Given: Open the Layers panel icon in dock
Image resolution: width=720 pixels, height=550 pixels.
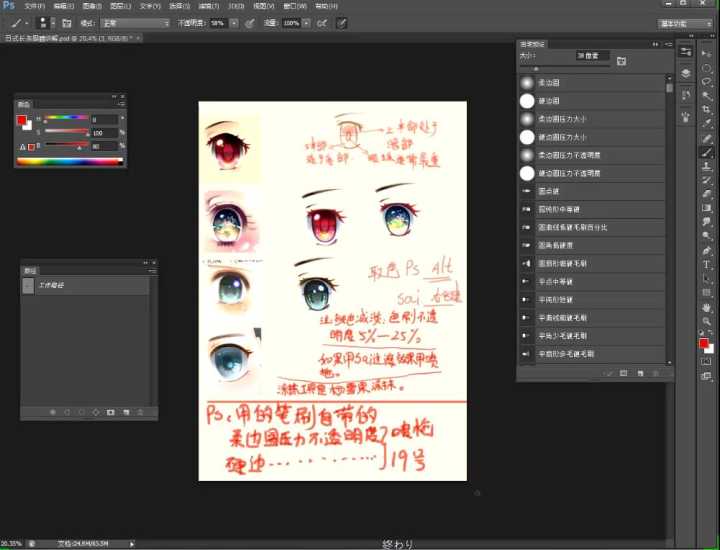Looking at the screenshot, I should [686, 73].
